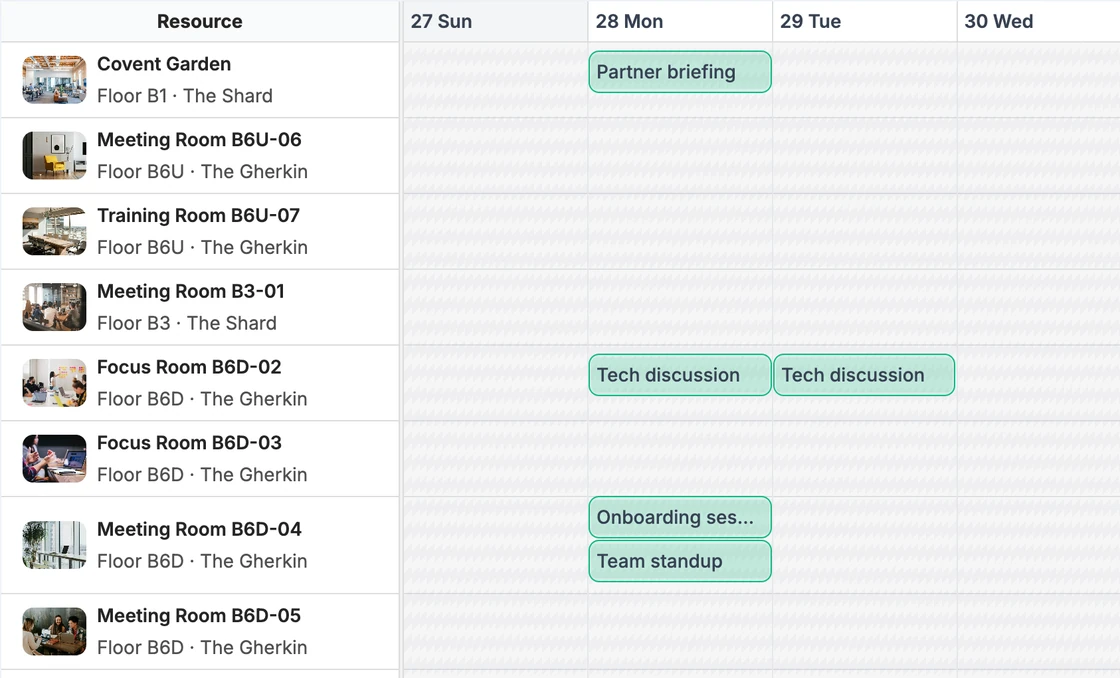Select the Training Room B6U-07 name
The image size is (1120, 678).
tap(199, 215)
